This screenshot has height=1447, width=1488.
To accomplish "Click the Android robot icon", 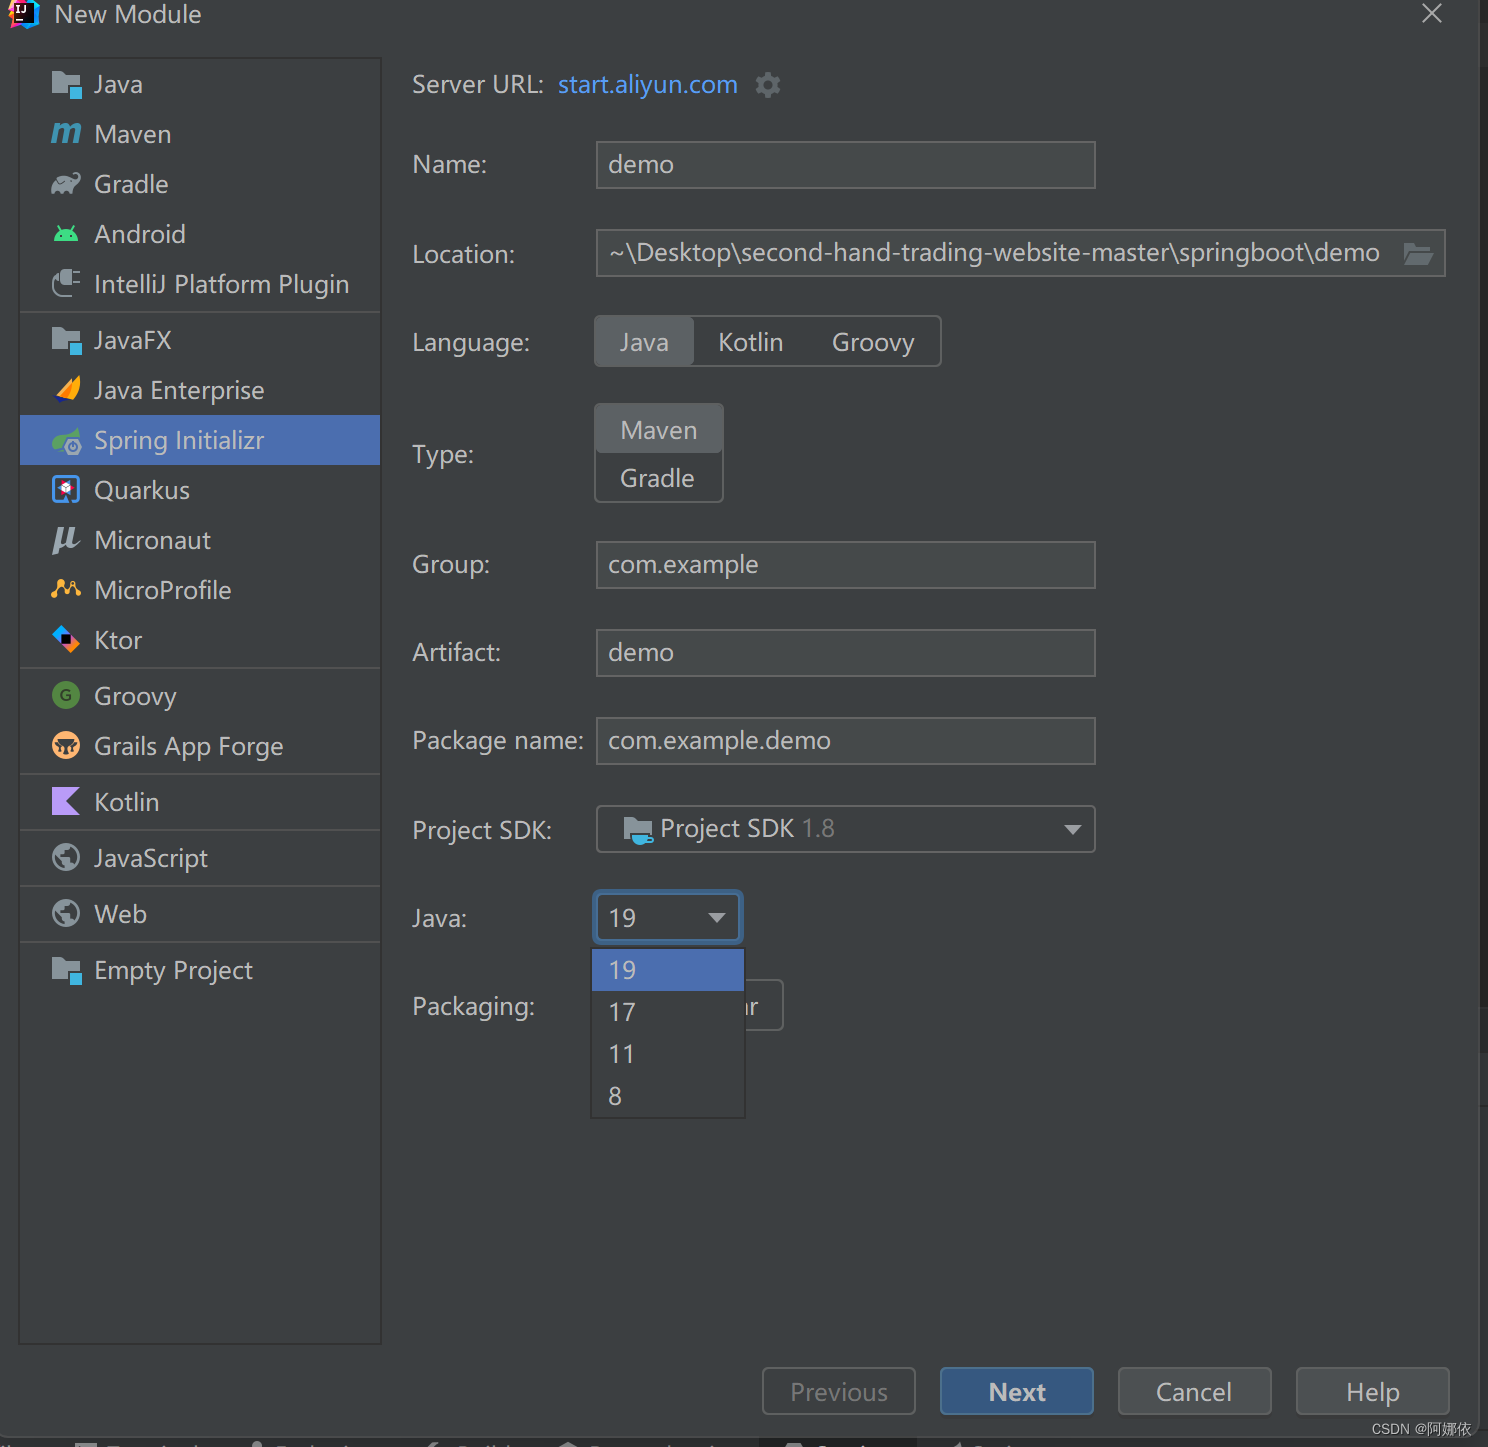I will (x=66, y=234).
